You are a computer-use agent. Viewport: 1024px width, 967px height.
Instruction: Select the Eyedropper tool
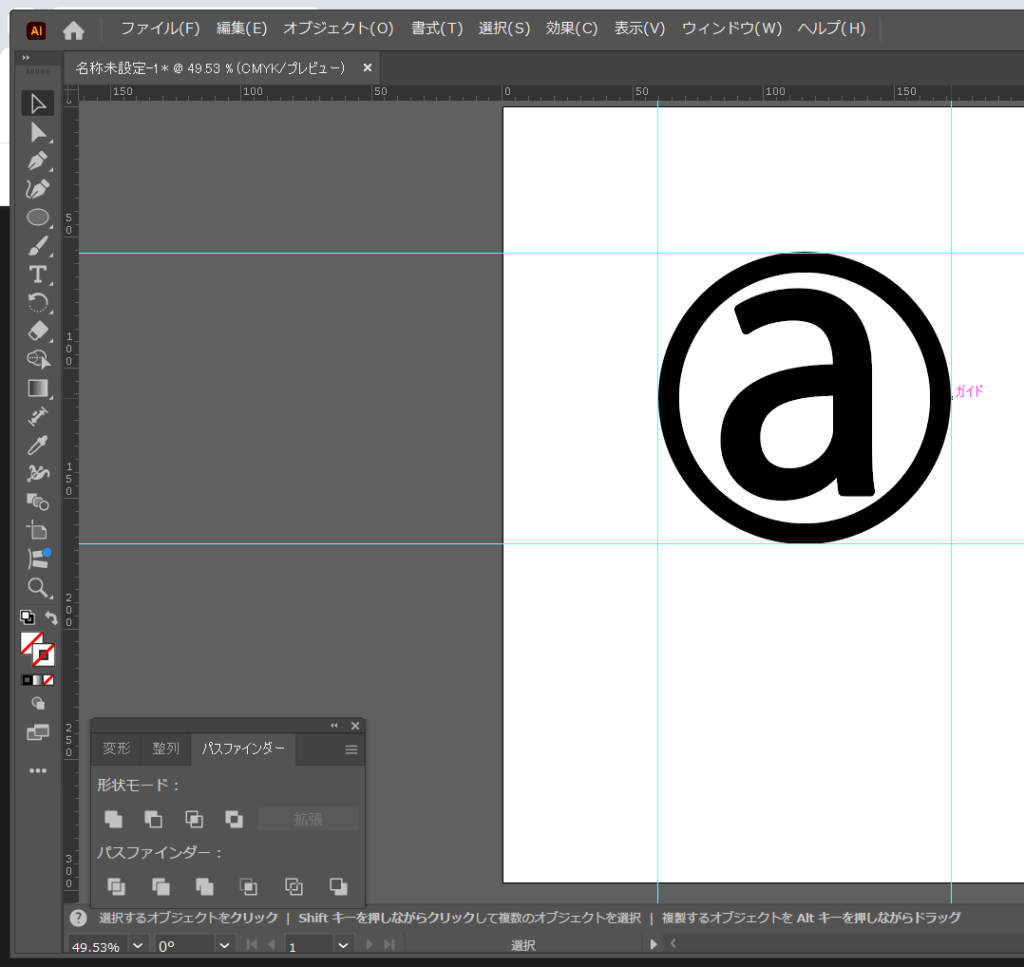(38, 444)
